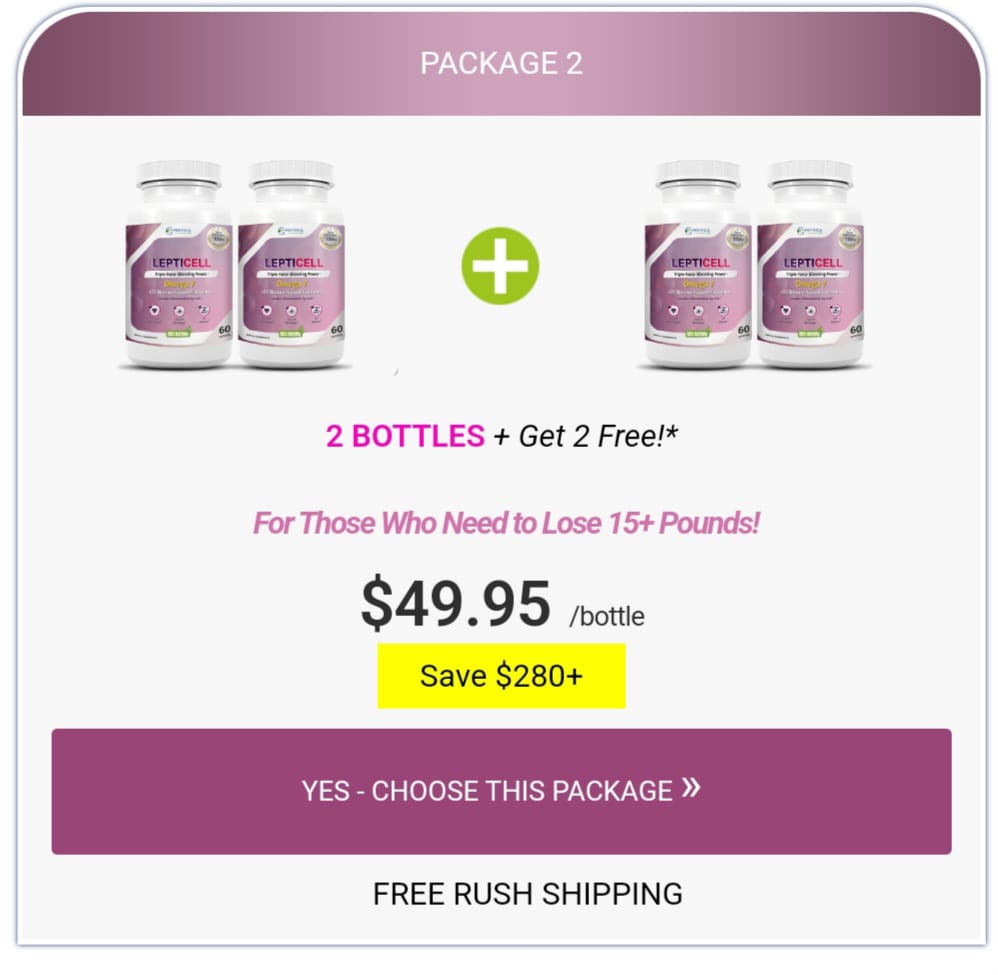Image resolution: width=998 pixels, height=975 pixels.
Task: Click the PACKAGE 2 header banner
Action: [502, 63]
